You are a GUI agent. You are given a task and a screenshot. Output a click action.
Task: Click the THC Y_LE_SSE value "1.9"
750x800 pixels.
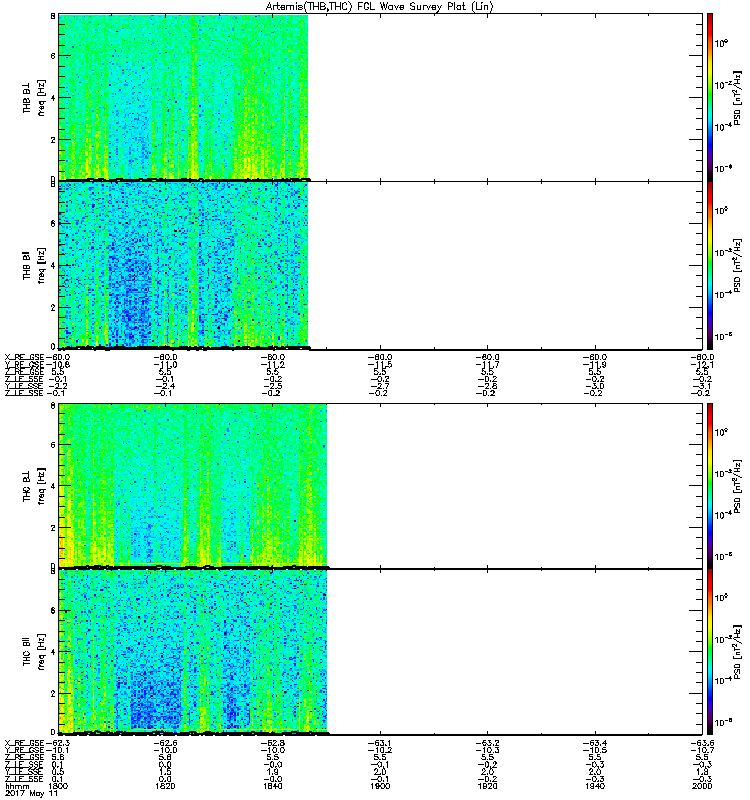coord(272,772)
